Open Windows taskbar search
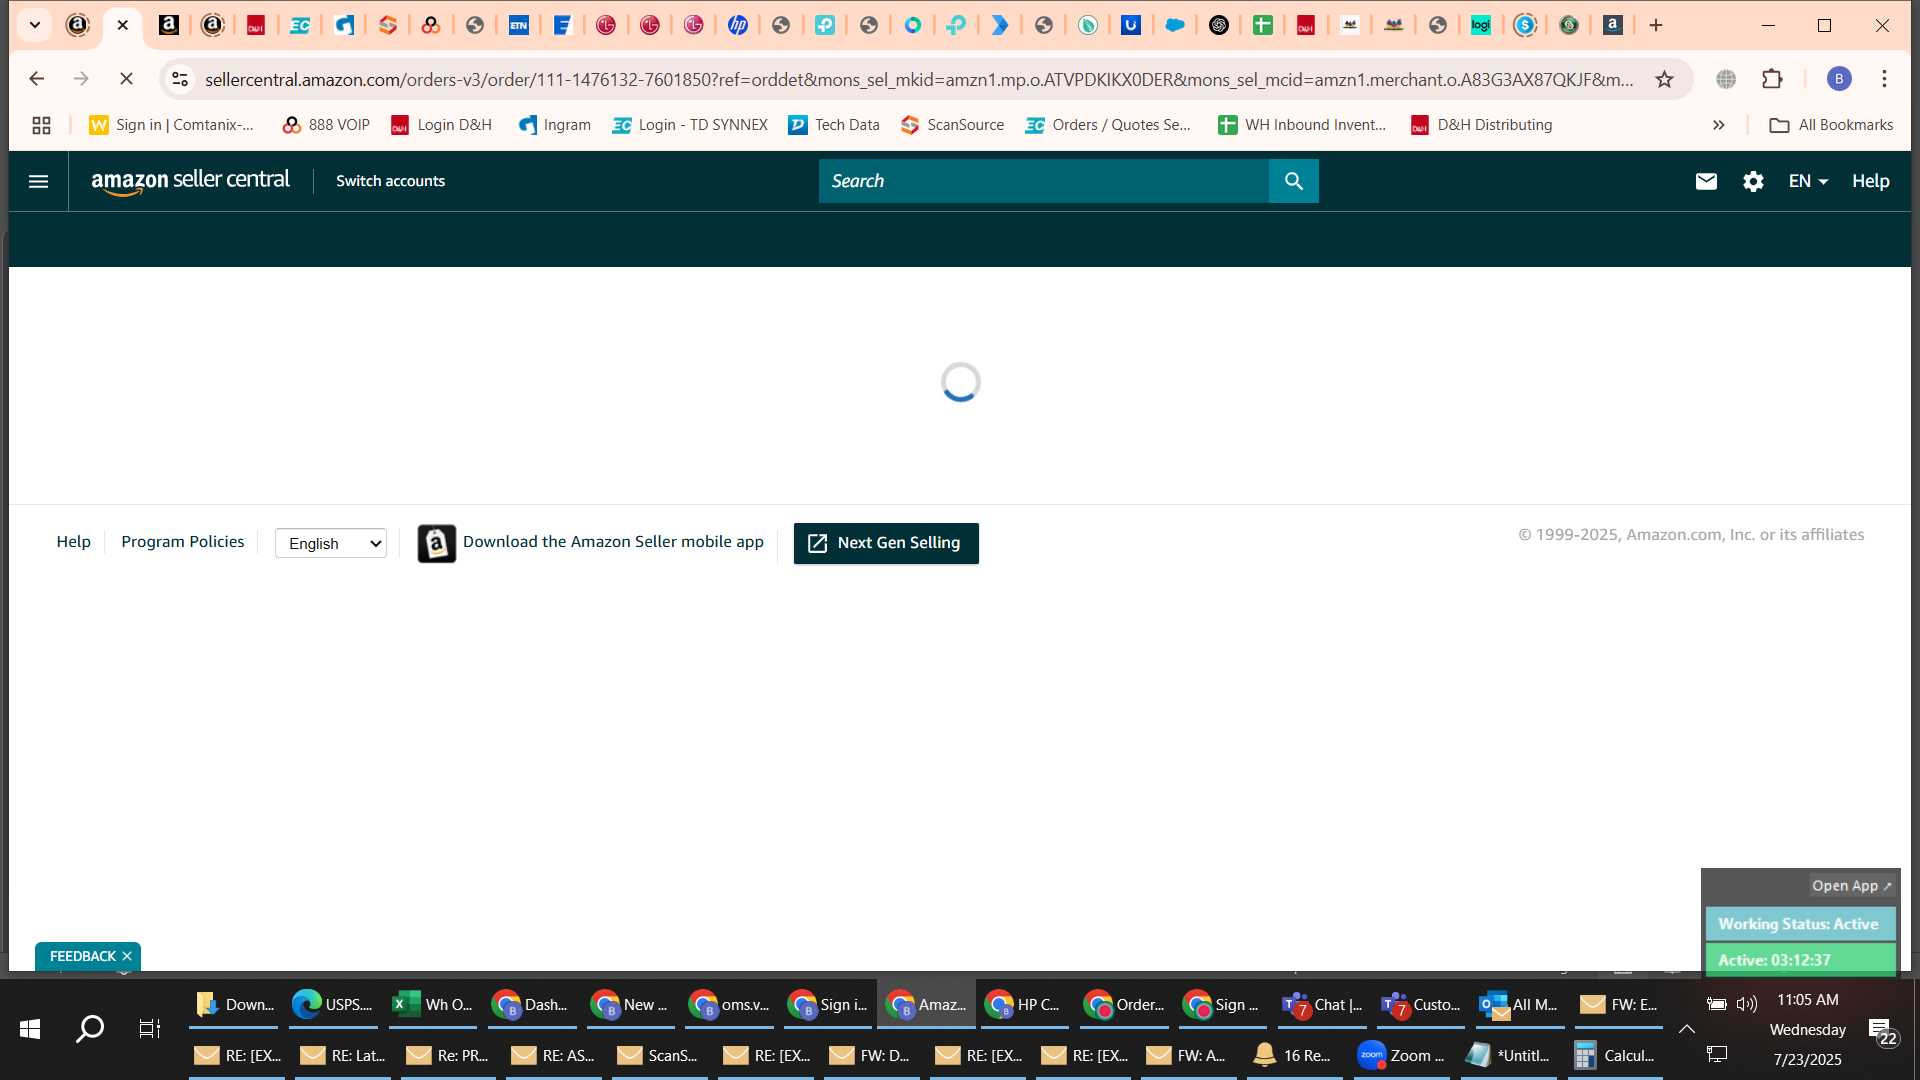This screenshot has width=1920, height=1080. click(90, 1028)
